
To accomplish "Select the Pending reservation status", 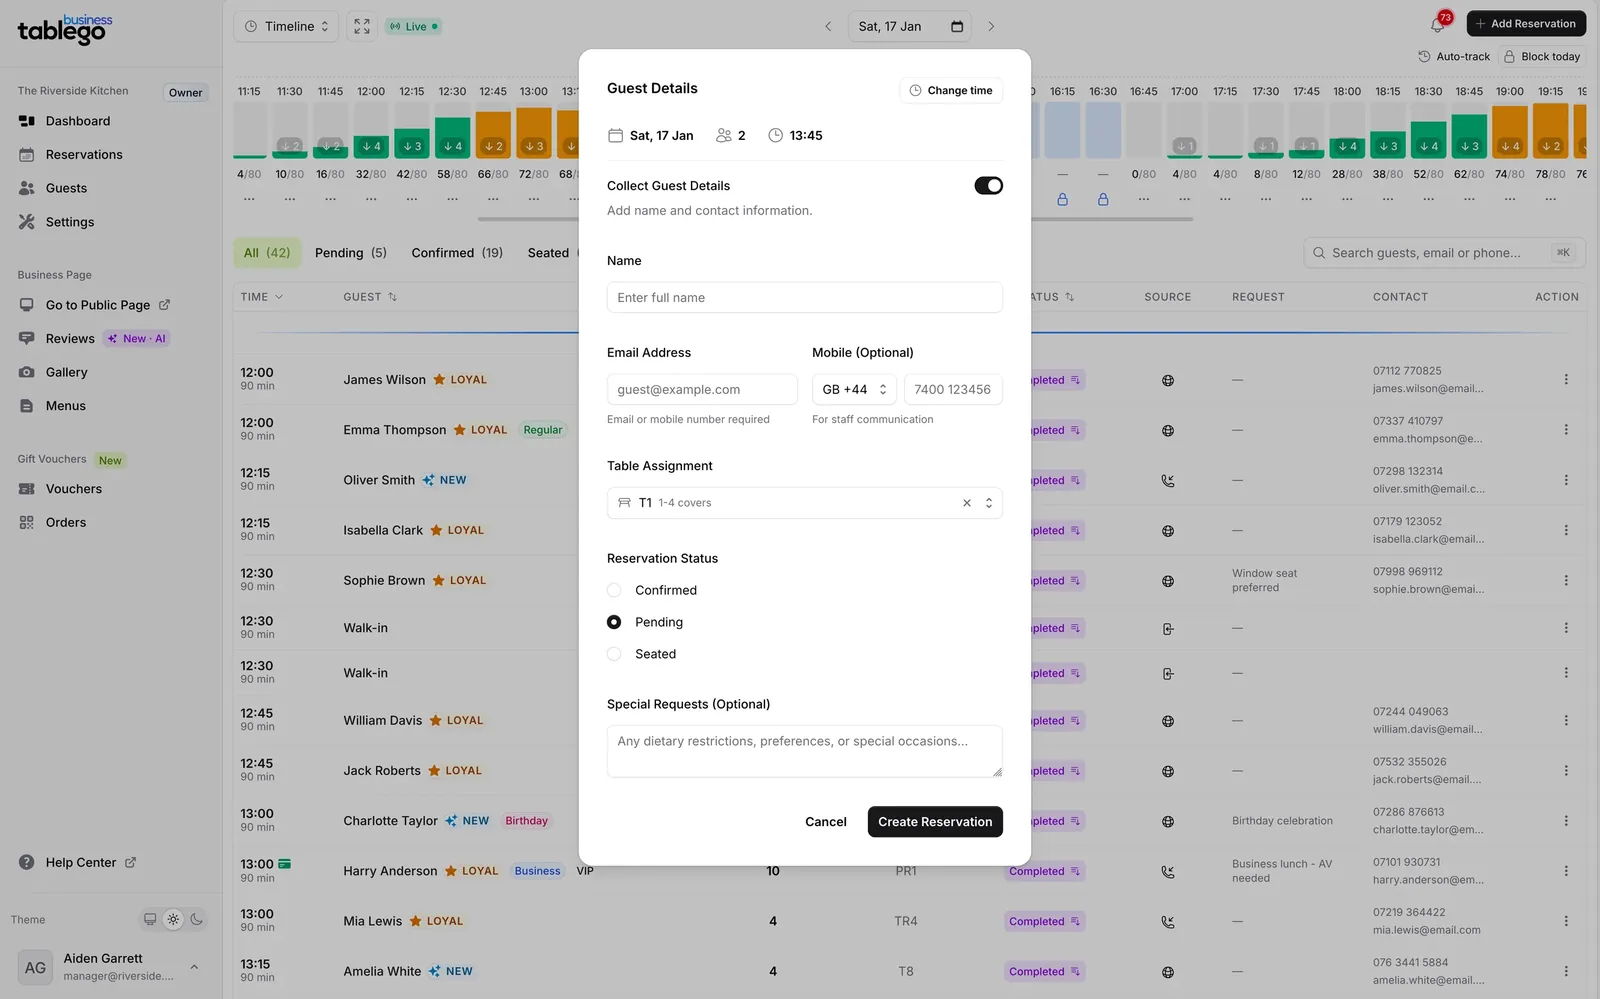I will [614, 623].
